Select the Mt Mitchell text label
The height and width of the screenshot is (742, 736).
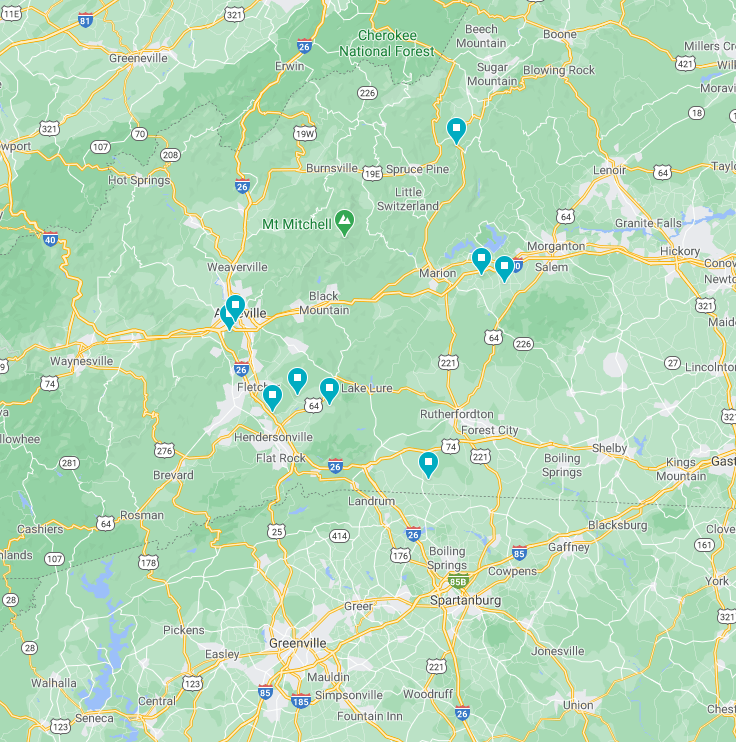click(297, 224)
